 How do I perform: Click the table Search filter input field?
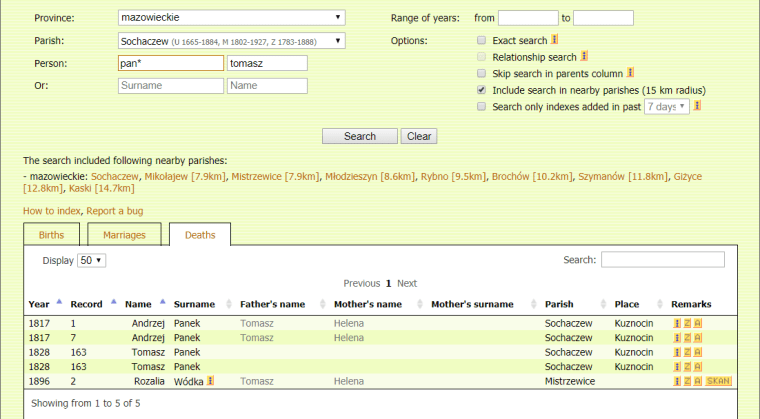pyautogui.click(x=662, y=260)
